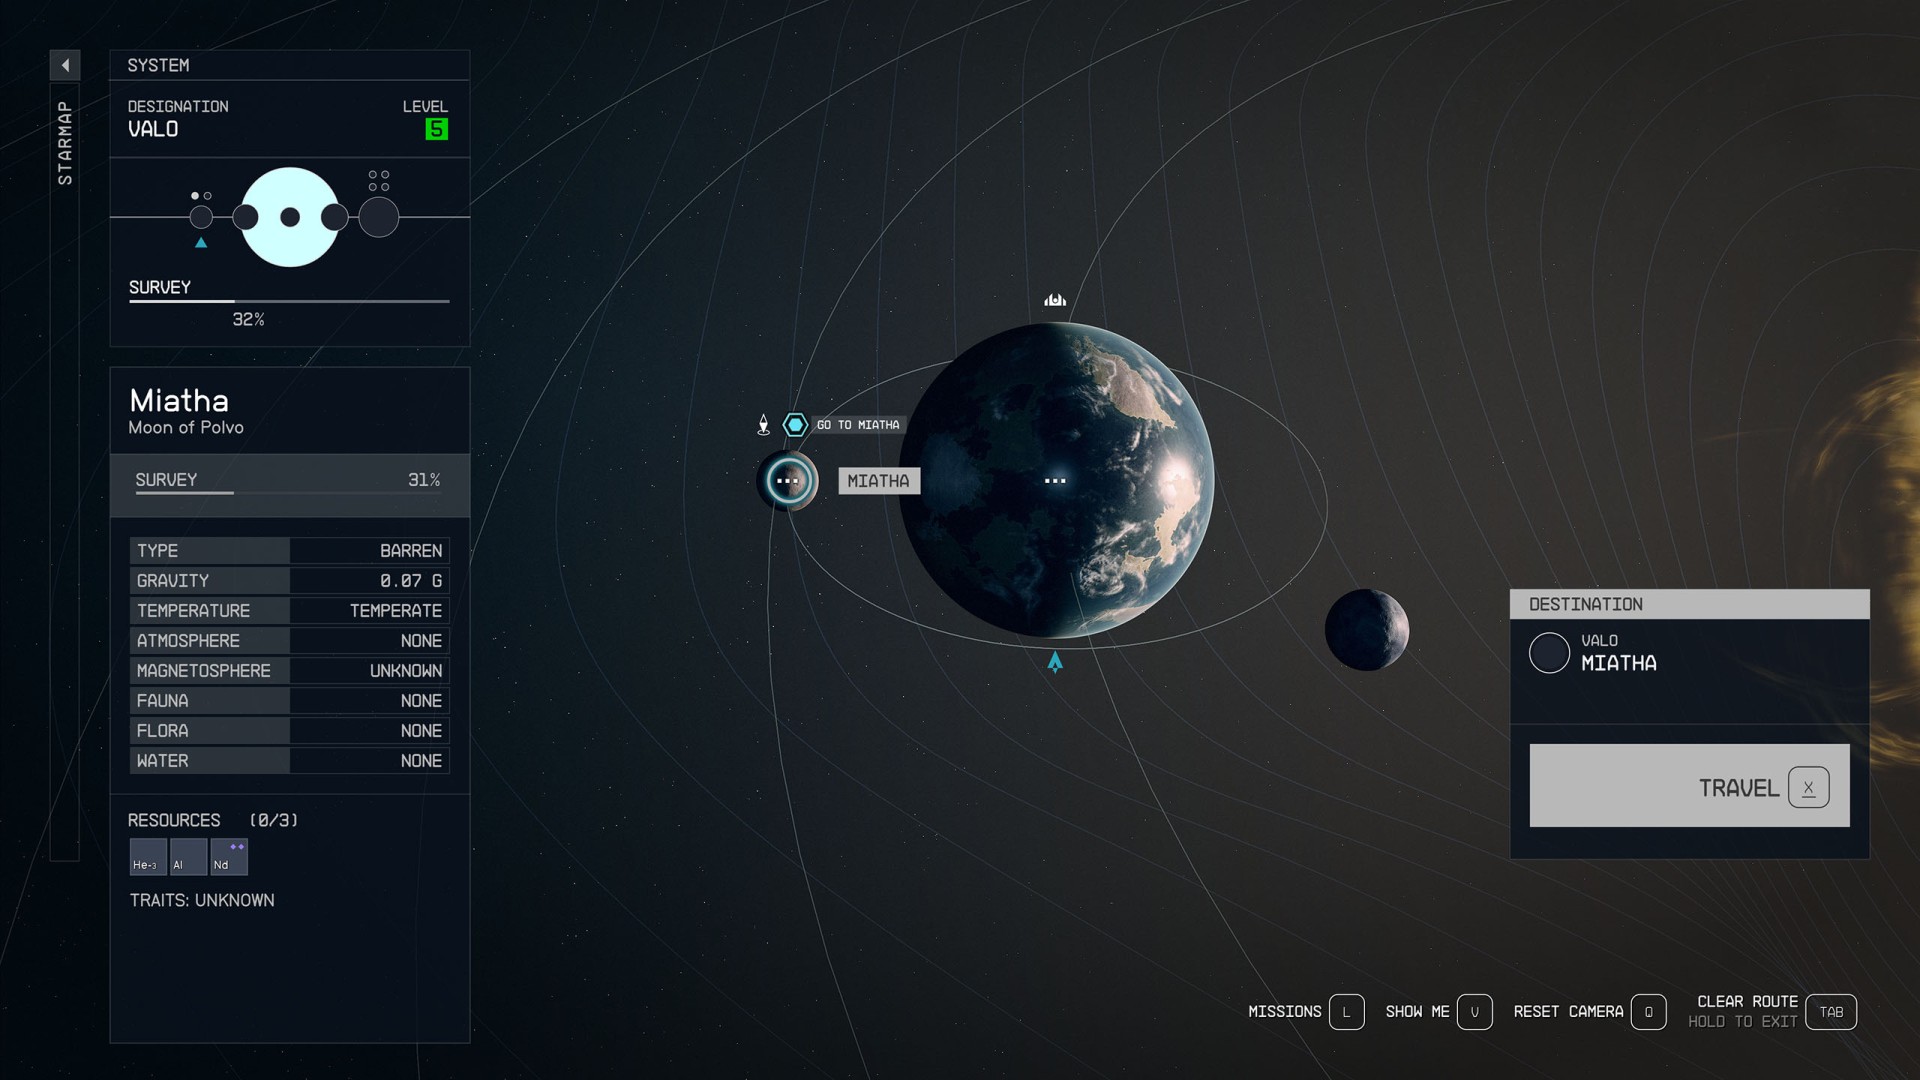The height and width of the screenshot is (1080, 1920).
Task: Click the DESTINATION panel header
Action: click(1689, 604)
